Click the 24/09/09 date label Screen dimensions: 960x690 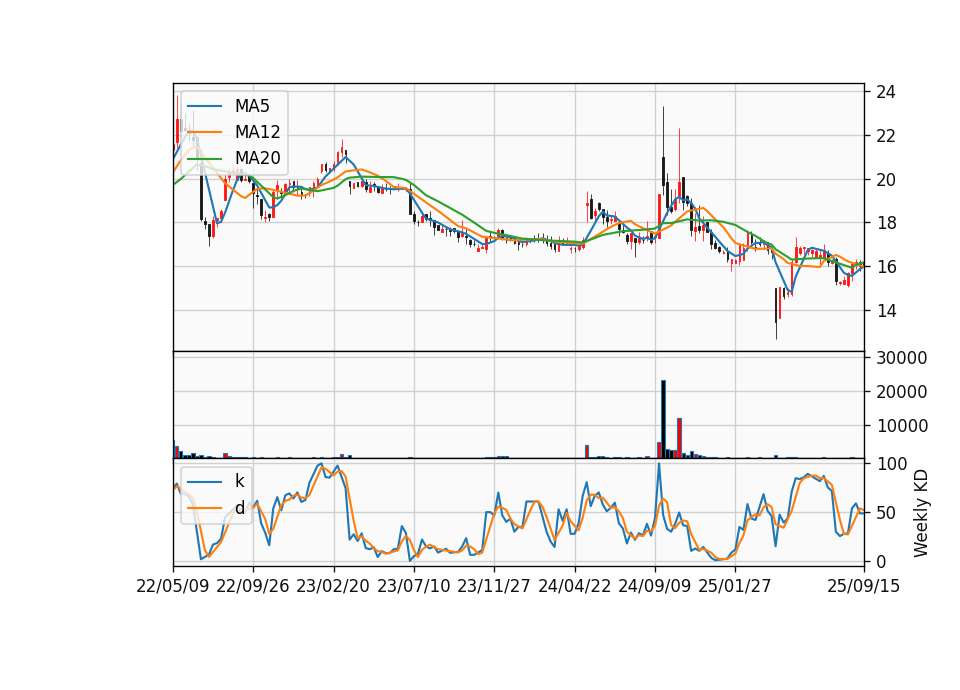click(654, 586)
